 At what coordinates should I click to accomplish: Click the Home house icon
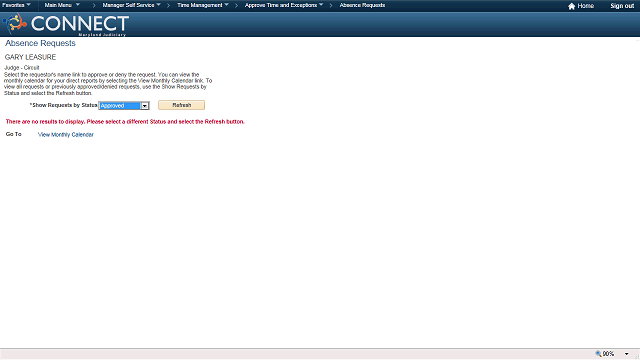571,6
